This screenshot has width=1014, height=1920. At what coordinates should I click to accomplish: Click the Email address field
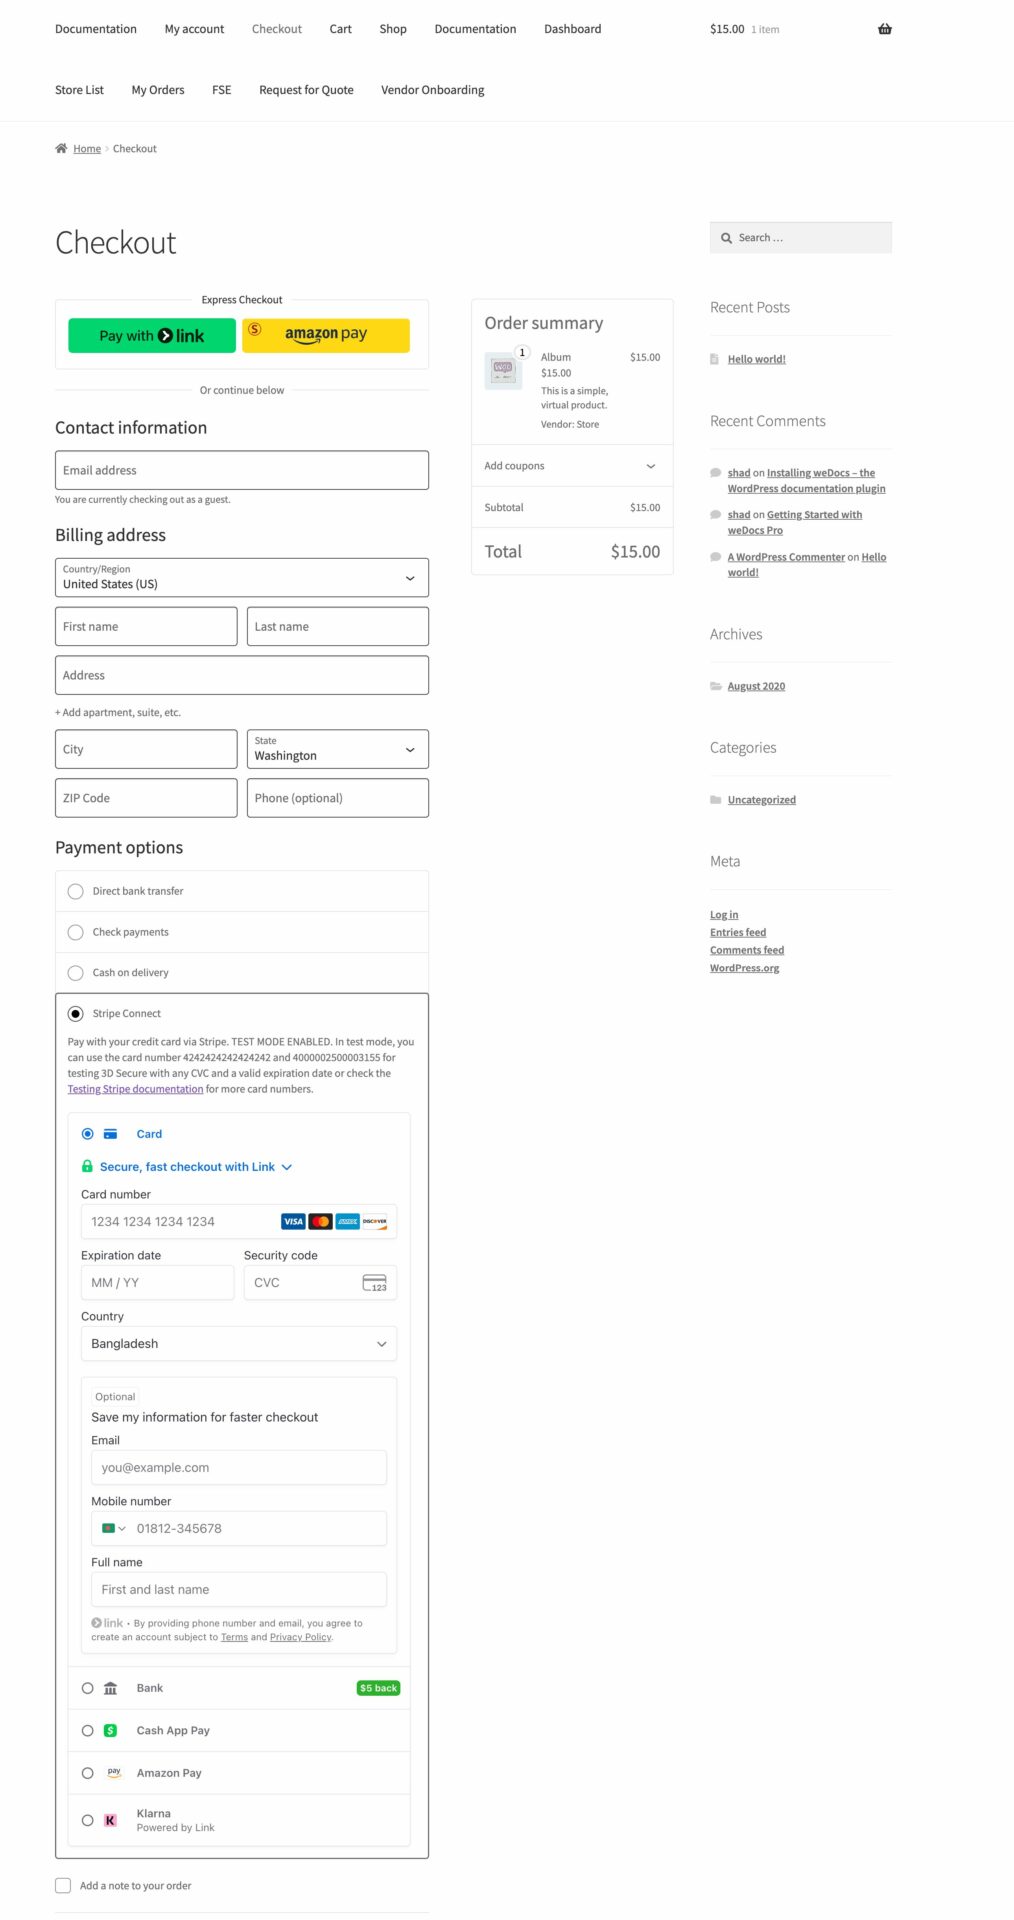242,470
